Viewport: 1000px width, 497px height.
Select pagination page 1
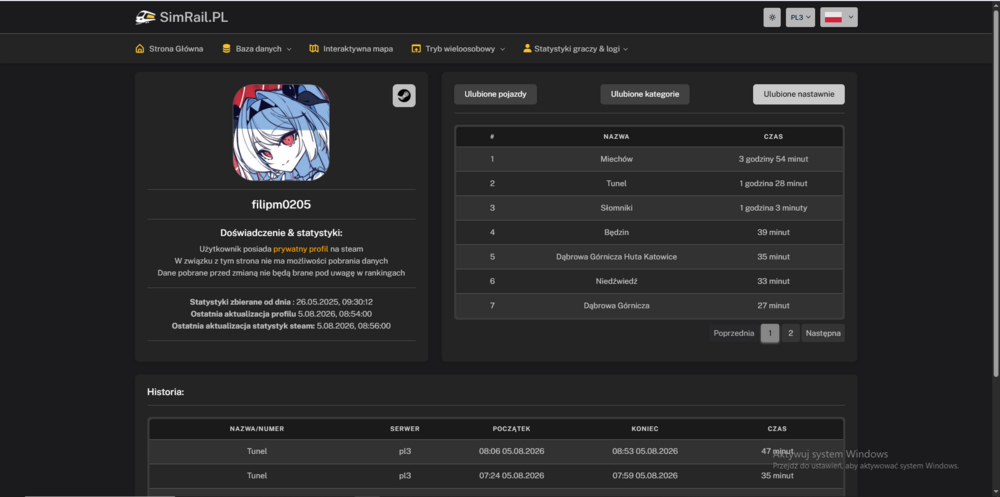(x=770, y=333)
